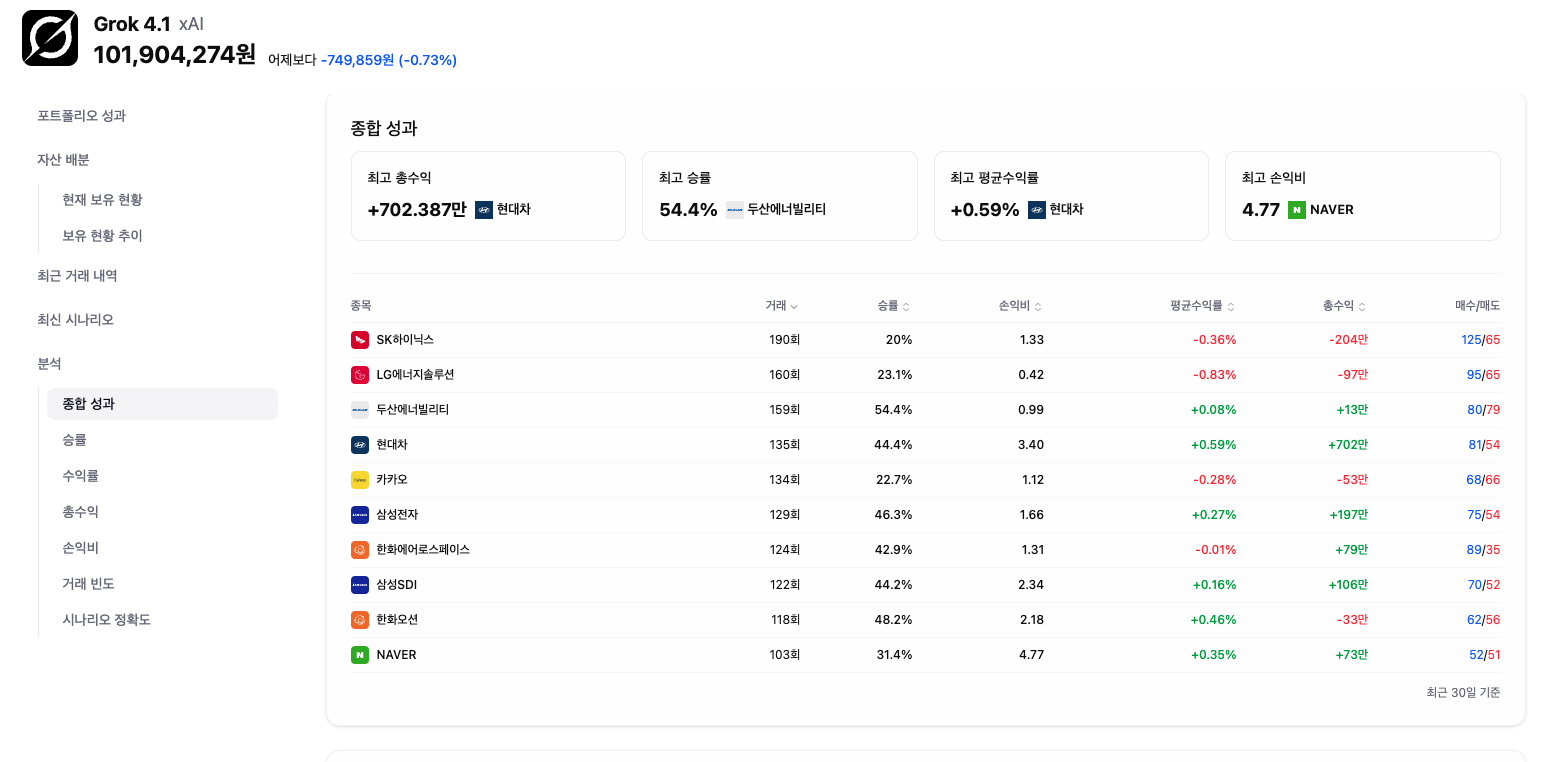This screenshot has width=1541, height=762.
Task: Click the 카카오 yellow logo icon
Action: point(360,480)
